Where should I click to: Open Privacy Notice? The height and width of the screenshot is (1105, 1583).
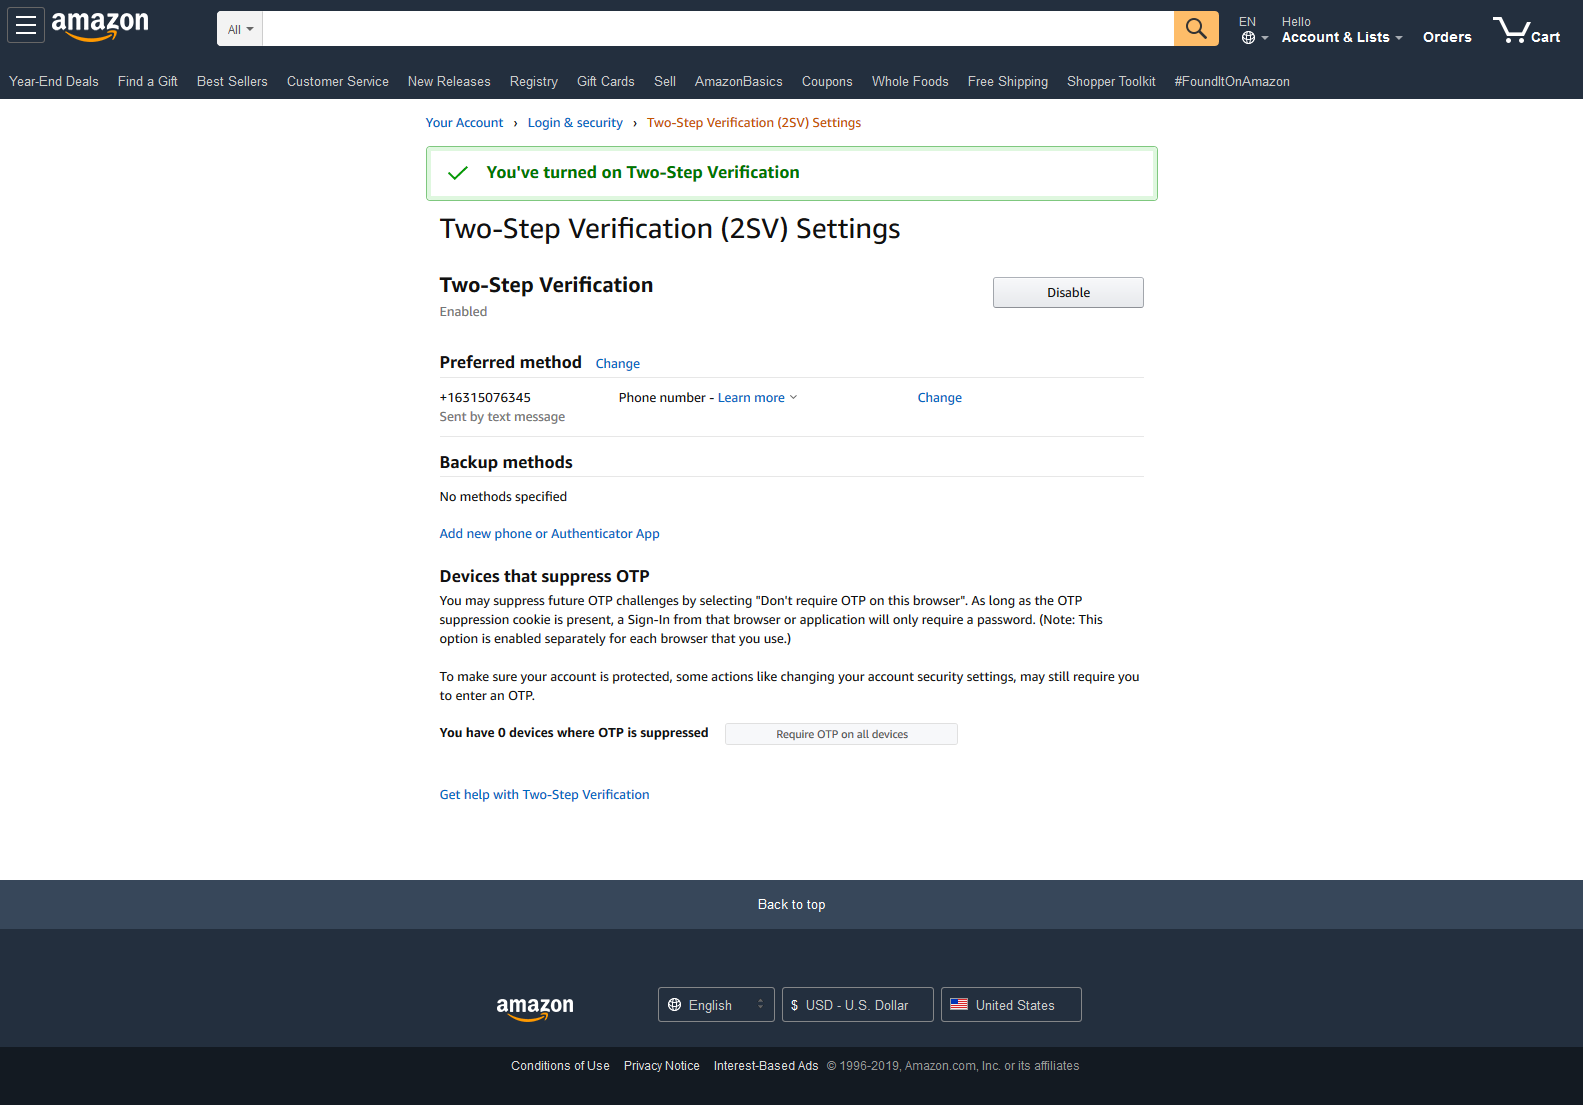click(662, 1066)
